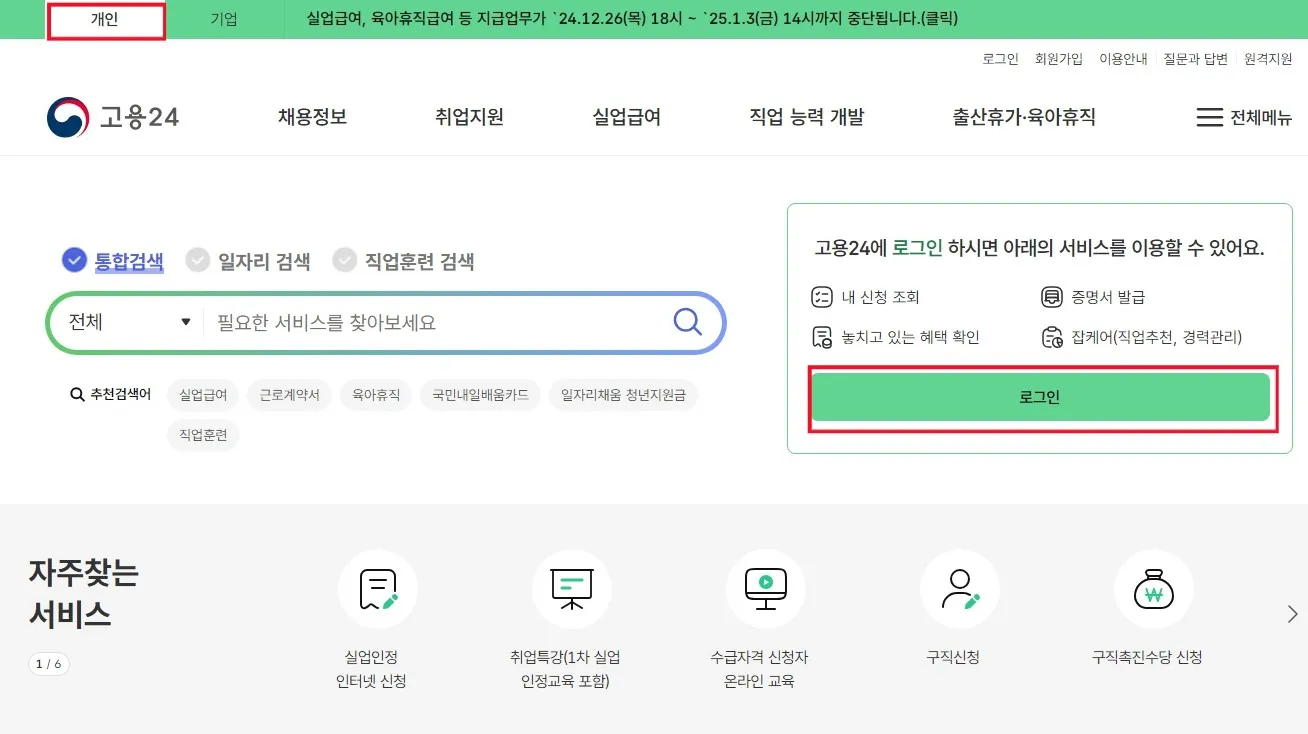Viewport: 1308px width, 734px height.
Task: Open the 원격지원 link
Action: [x=1268, y=59]
